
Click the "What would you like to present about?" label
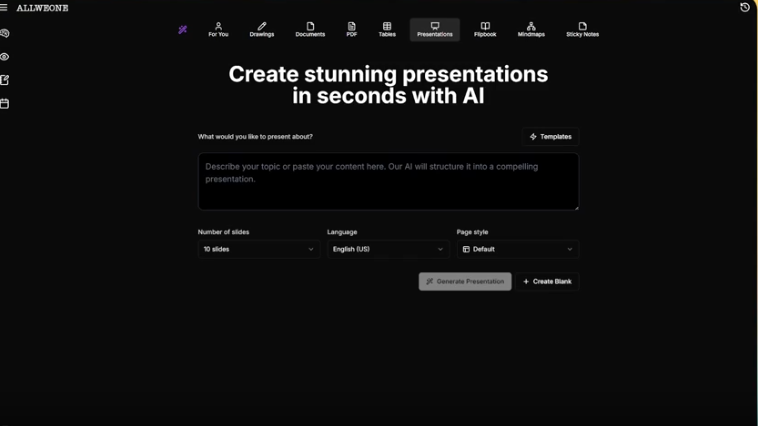255,137
